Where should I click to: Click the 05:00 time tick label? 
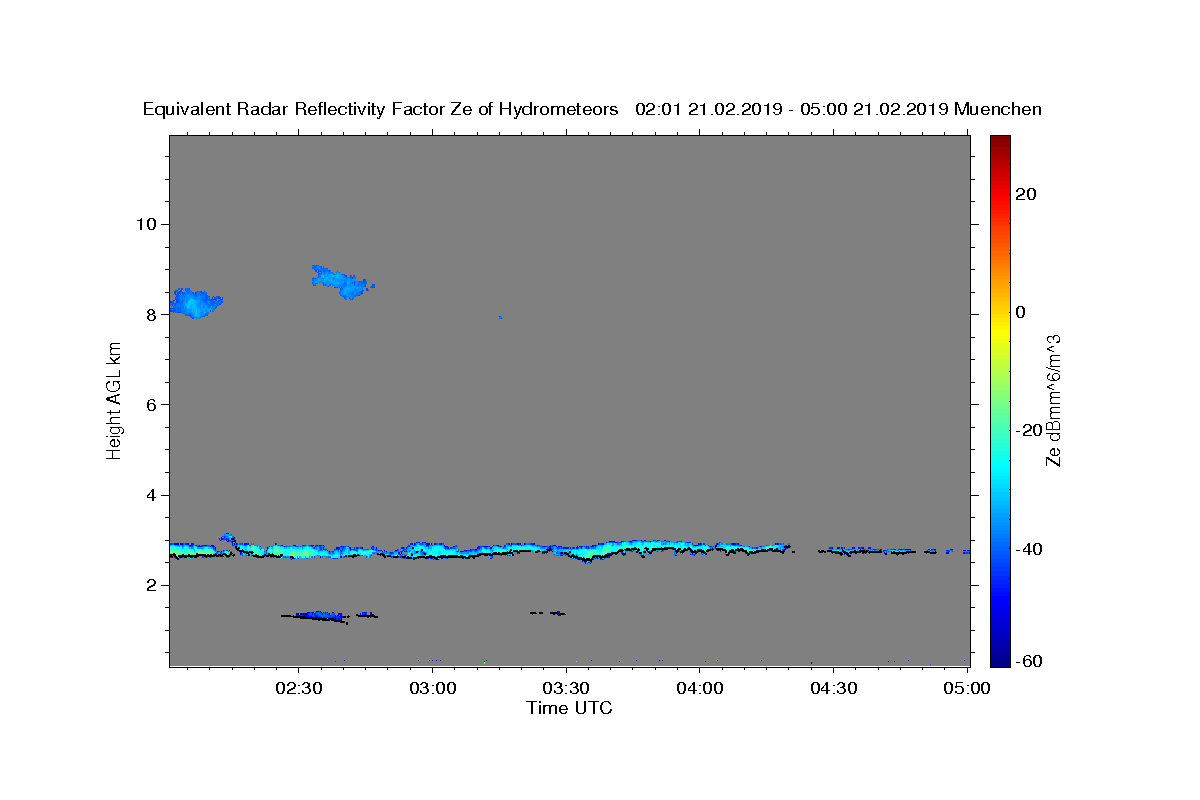pos(968,688)
